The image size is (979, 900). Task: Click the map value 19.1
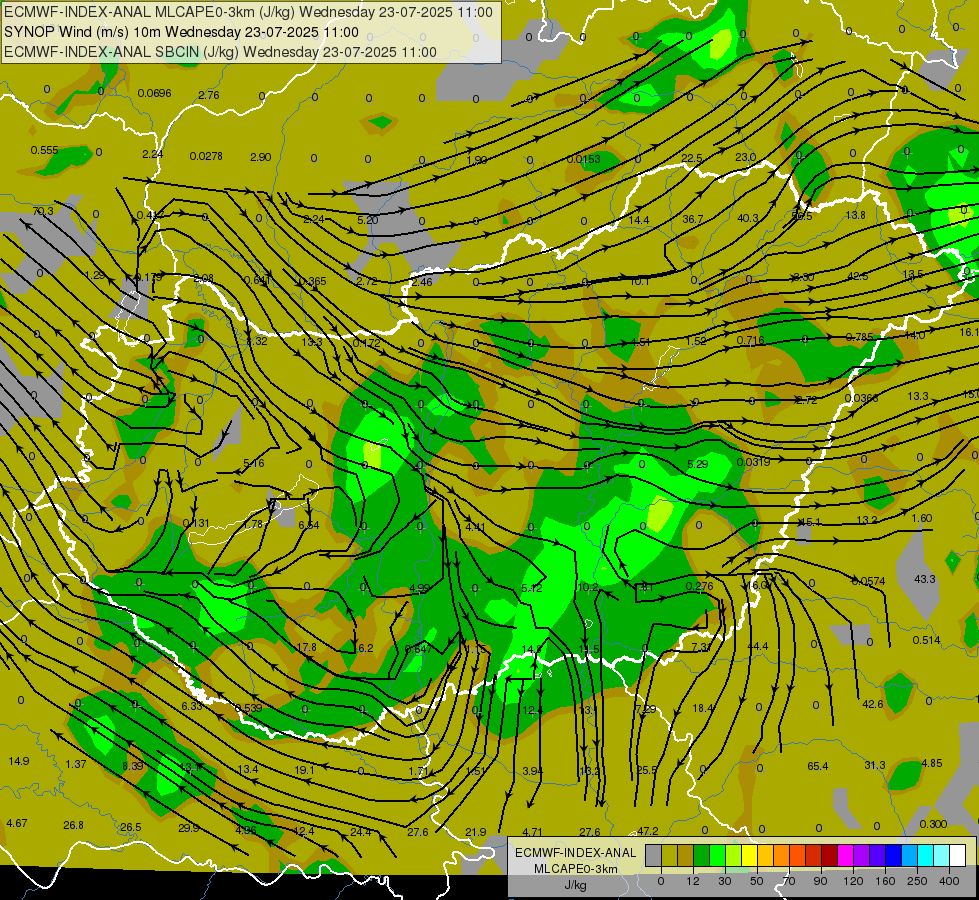304,770
